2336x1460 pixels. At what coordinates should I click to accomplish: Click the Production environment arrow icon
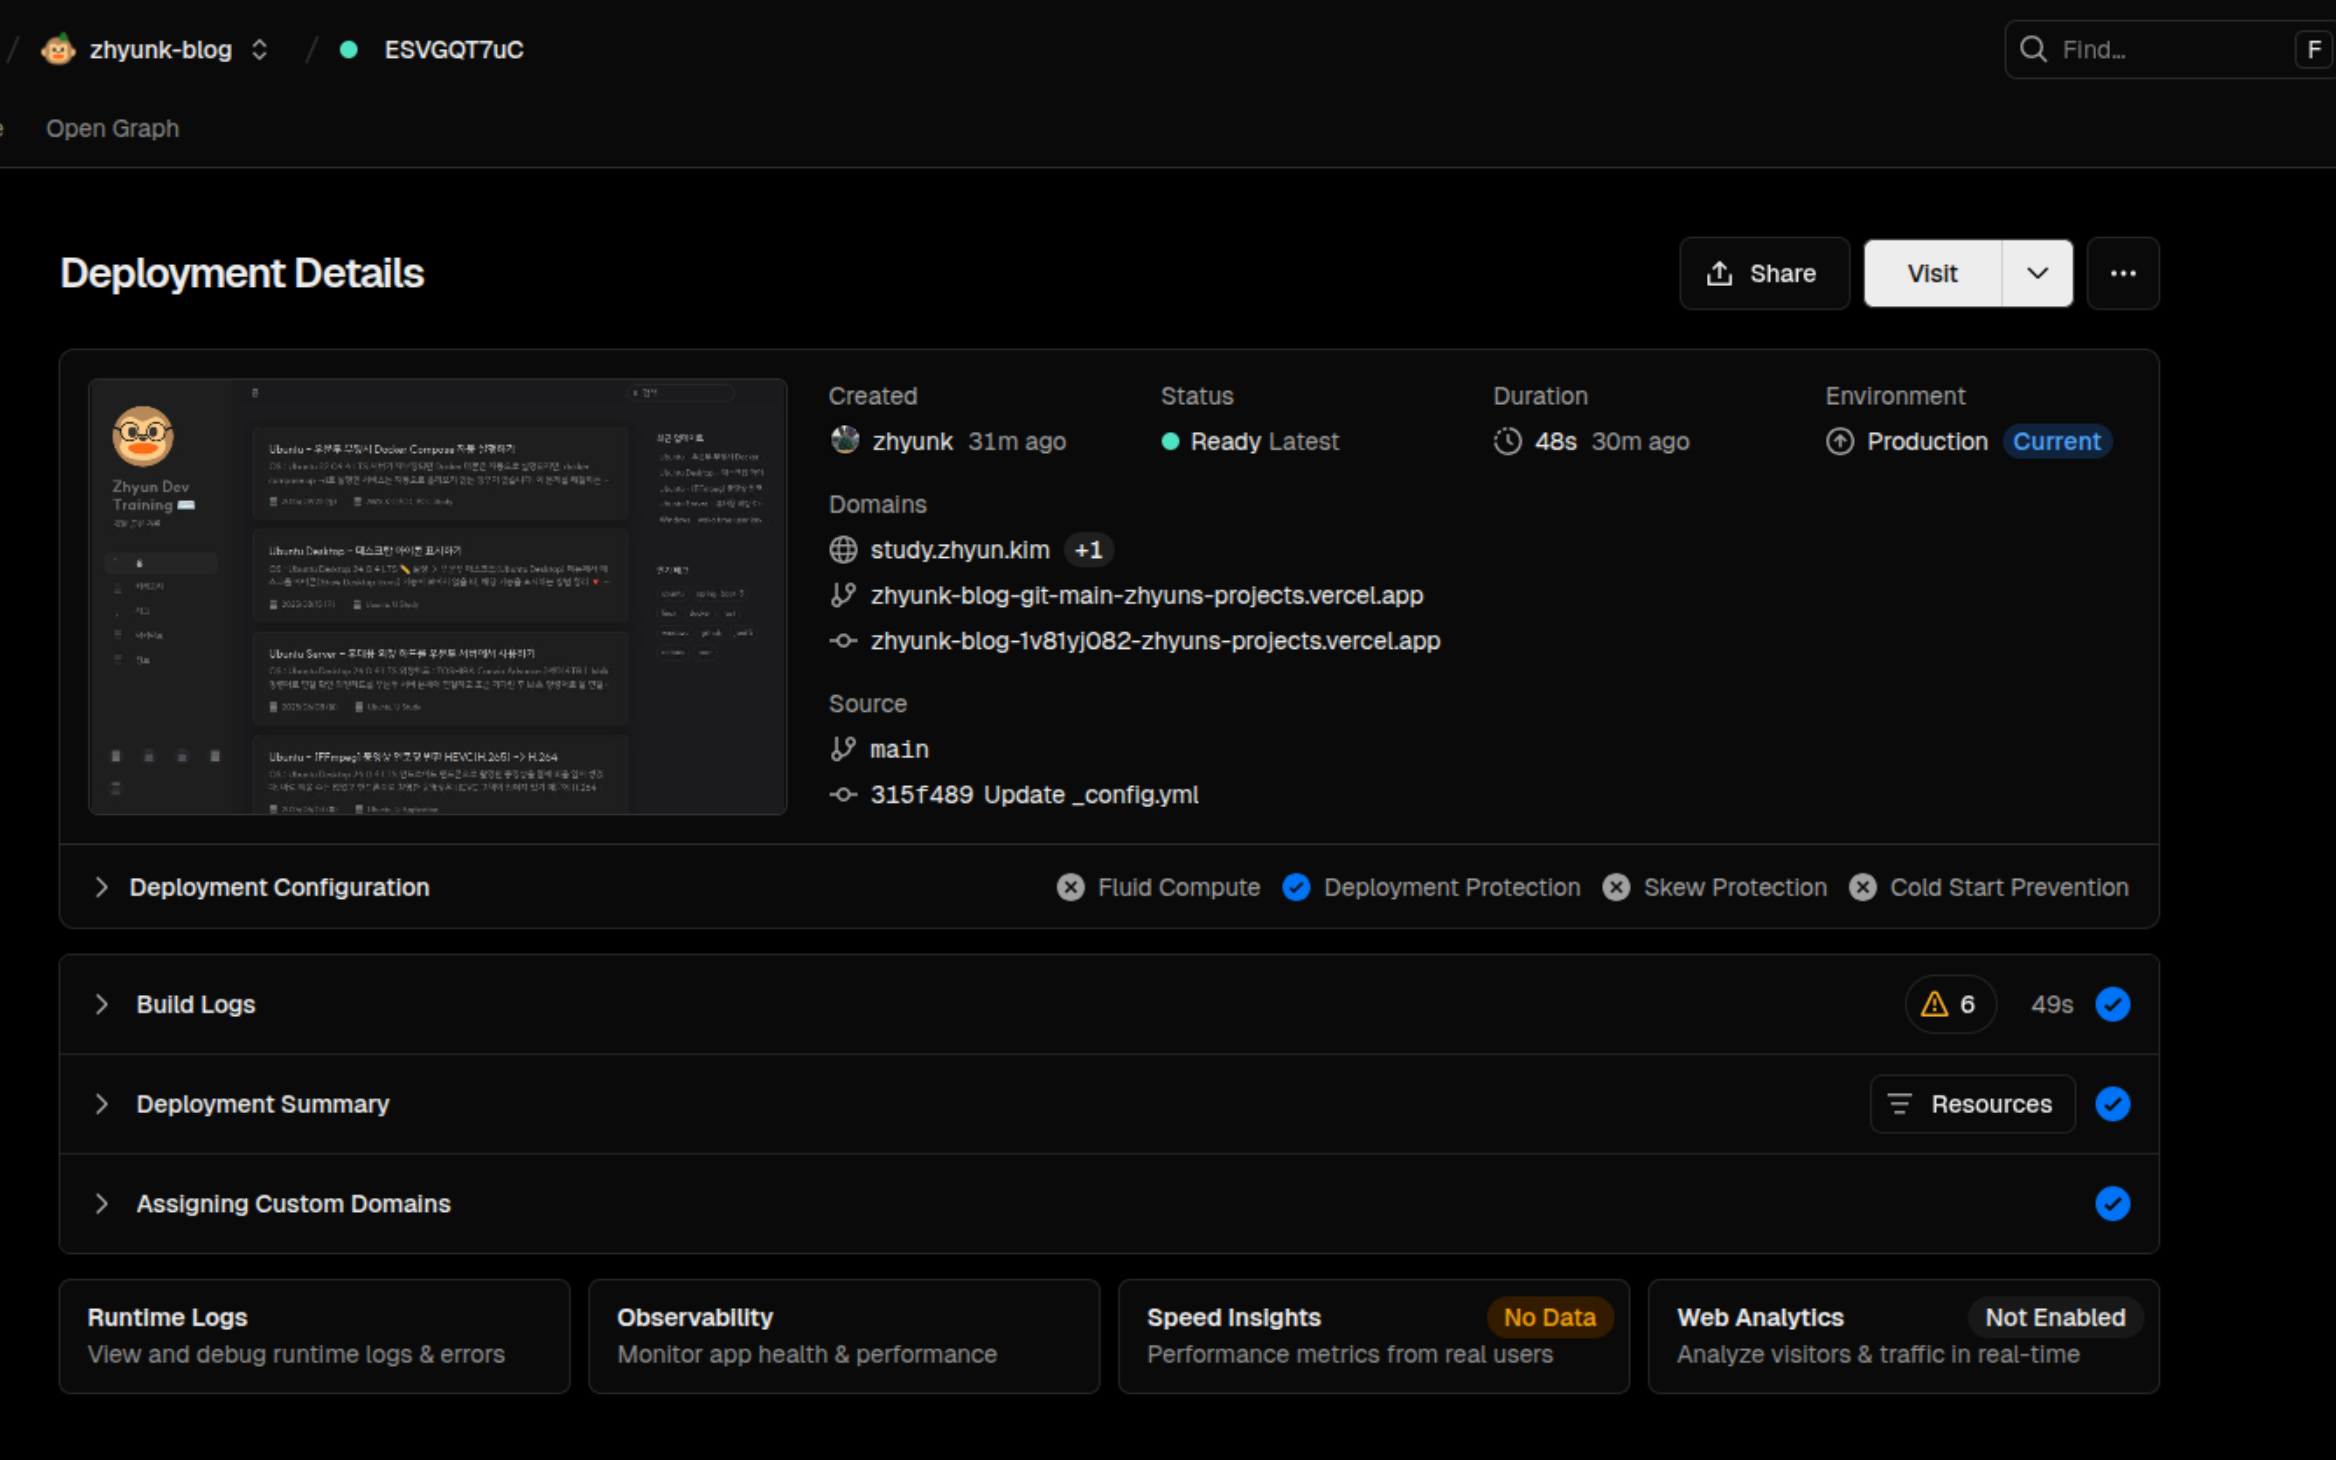pos(1840,441)
